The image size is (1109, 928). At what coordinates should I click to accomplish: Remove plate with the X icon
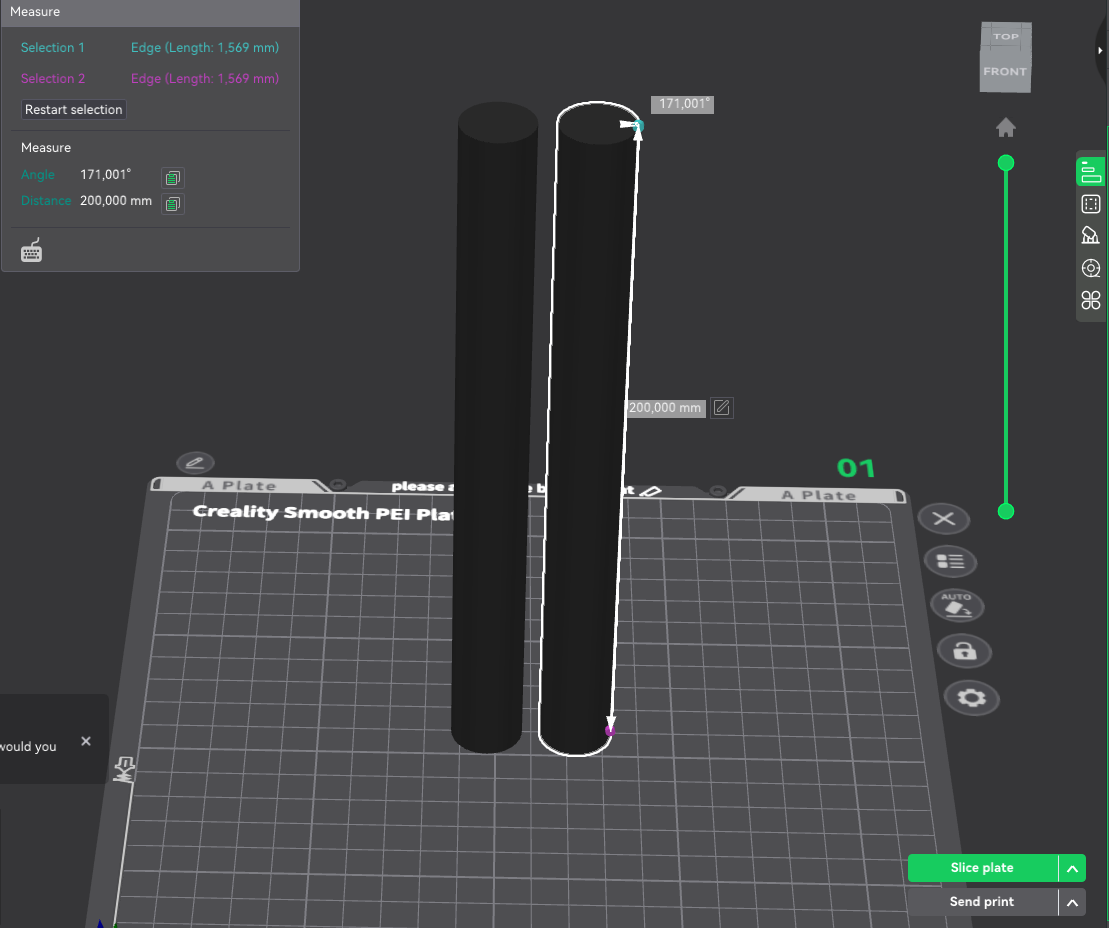click(943, 519)
